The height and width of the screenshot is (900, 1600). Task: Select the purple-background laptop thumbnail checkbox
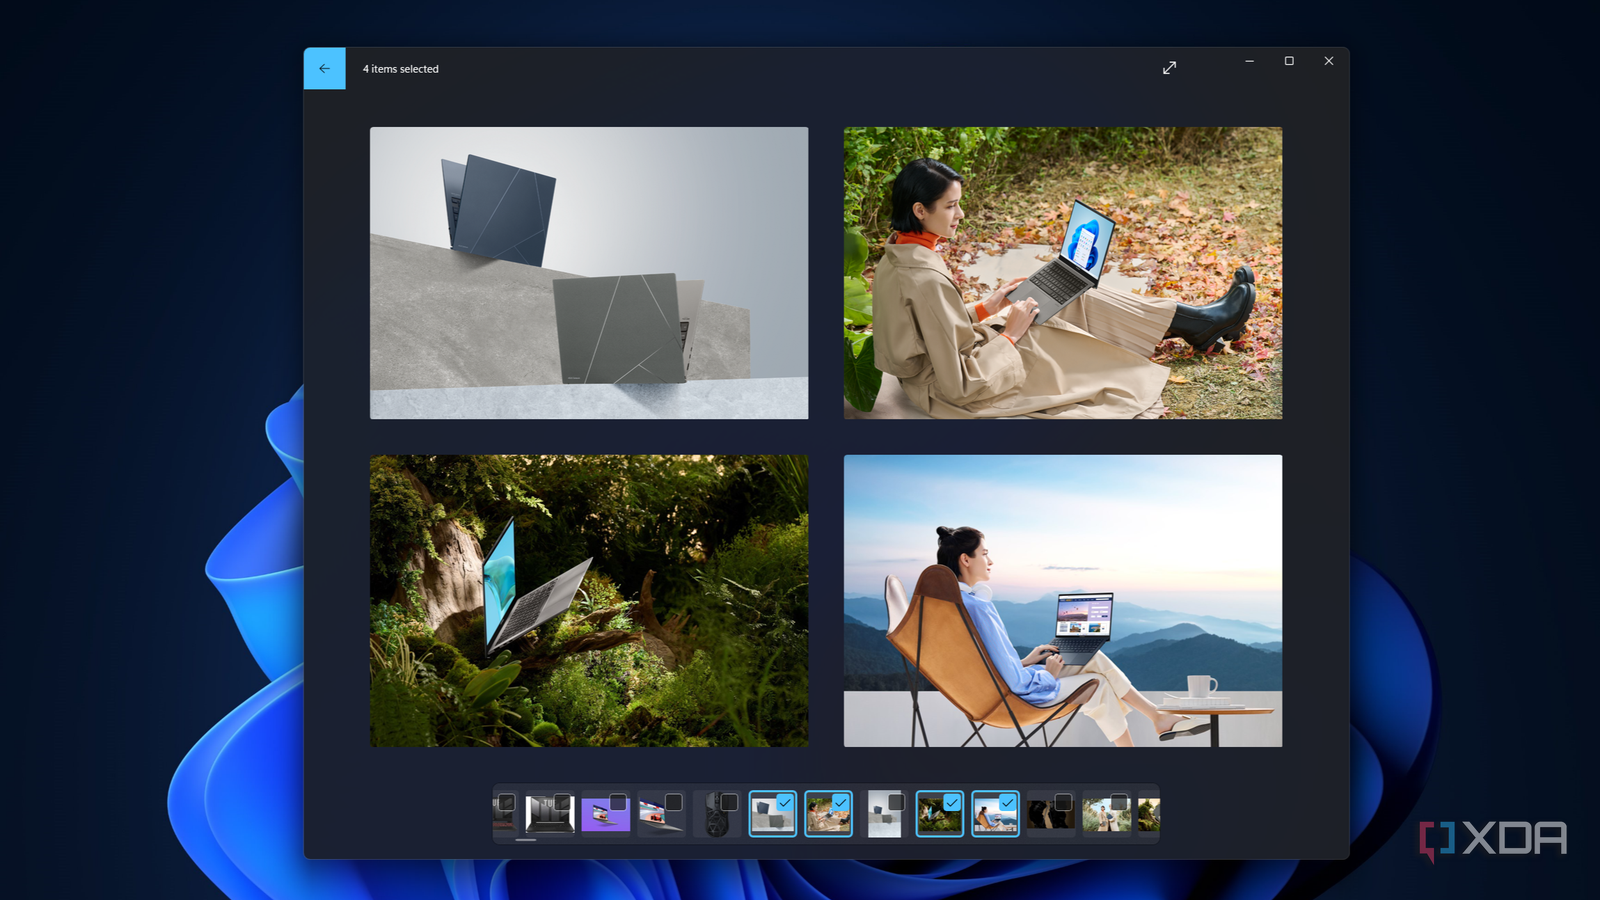click(617, 801)
